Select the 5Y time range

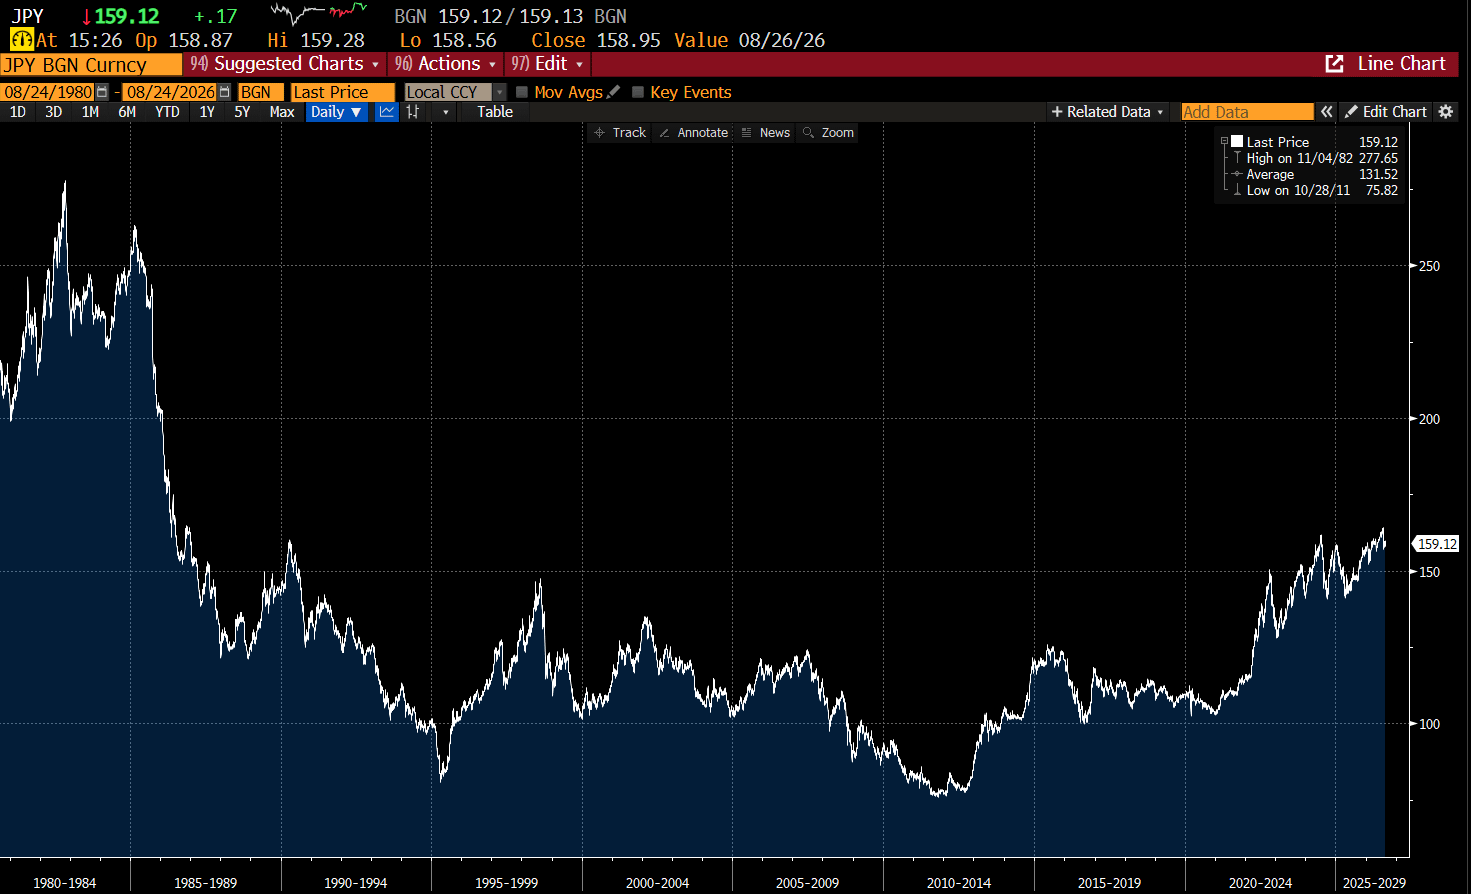tap(242, 112)
